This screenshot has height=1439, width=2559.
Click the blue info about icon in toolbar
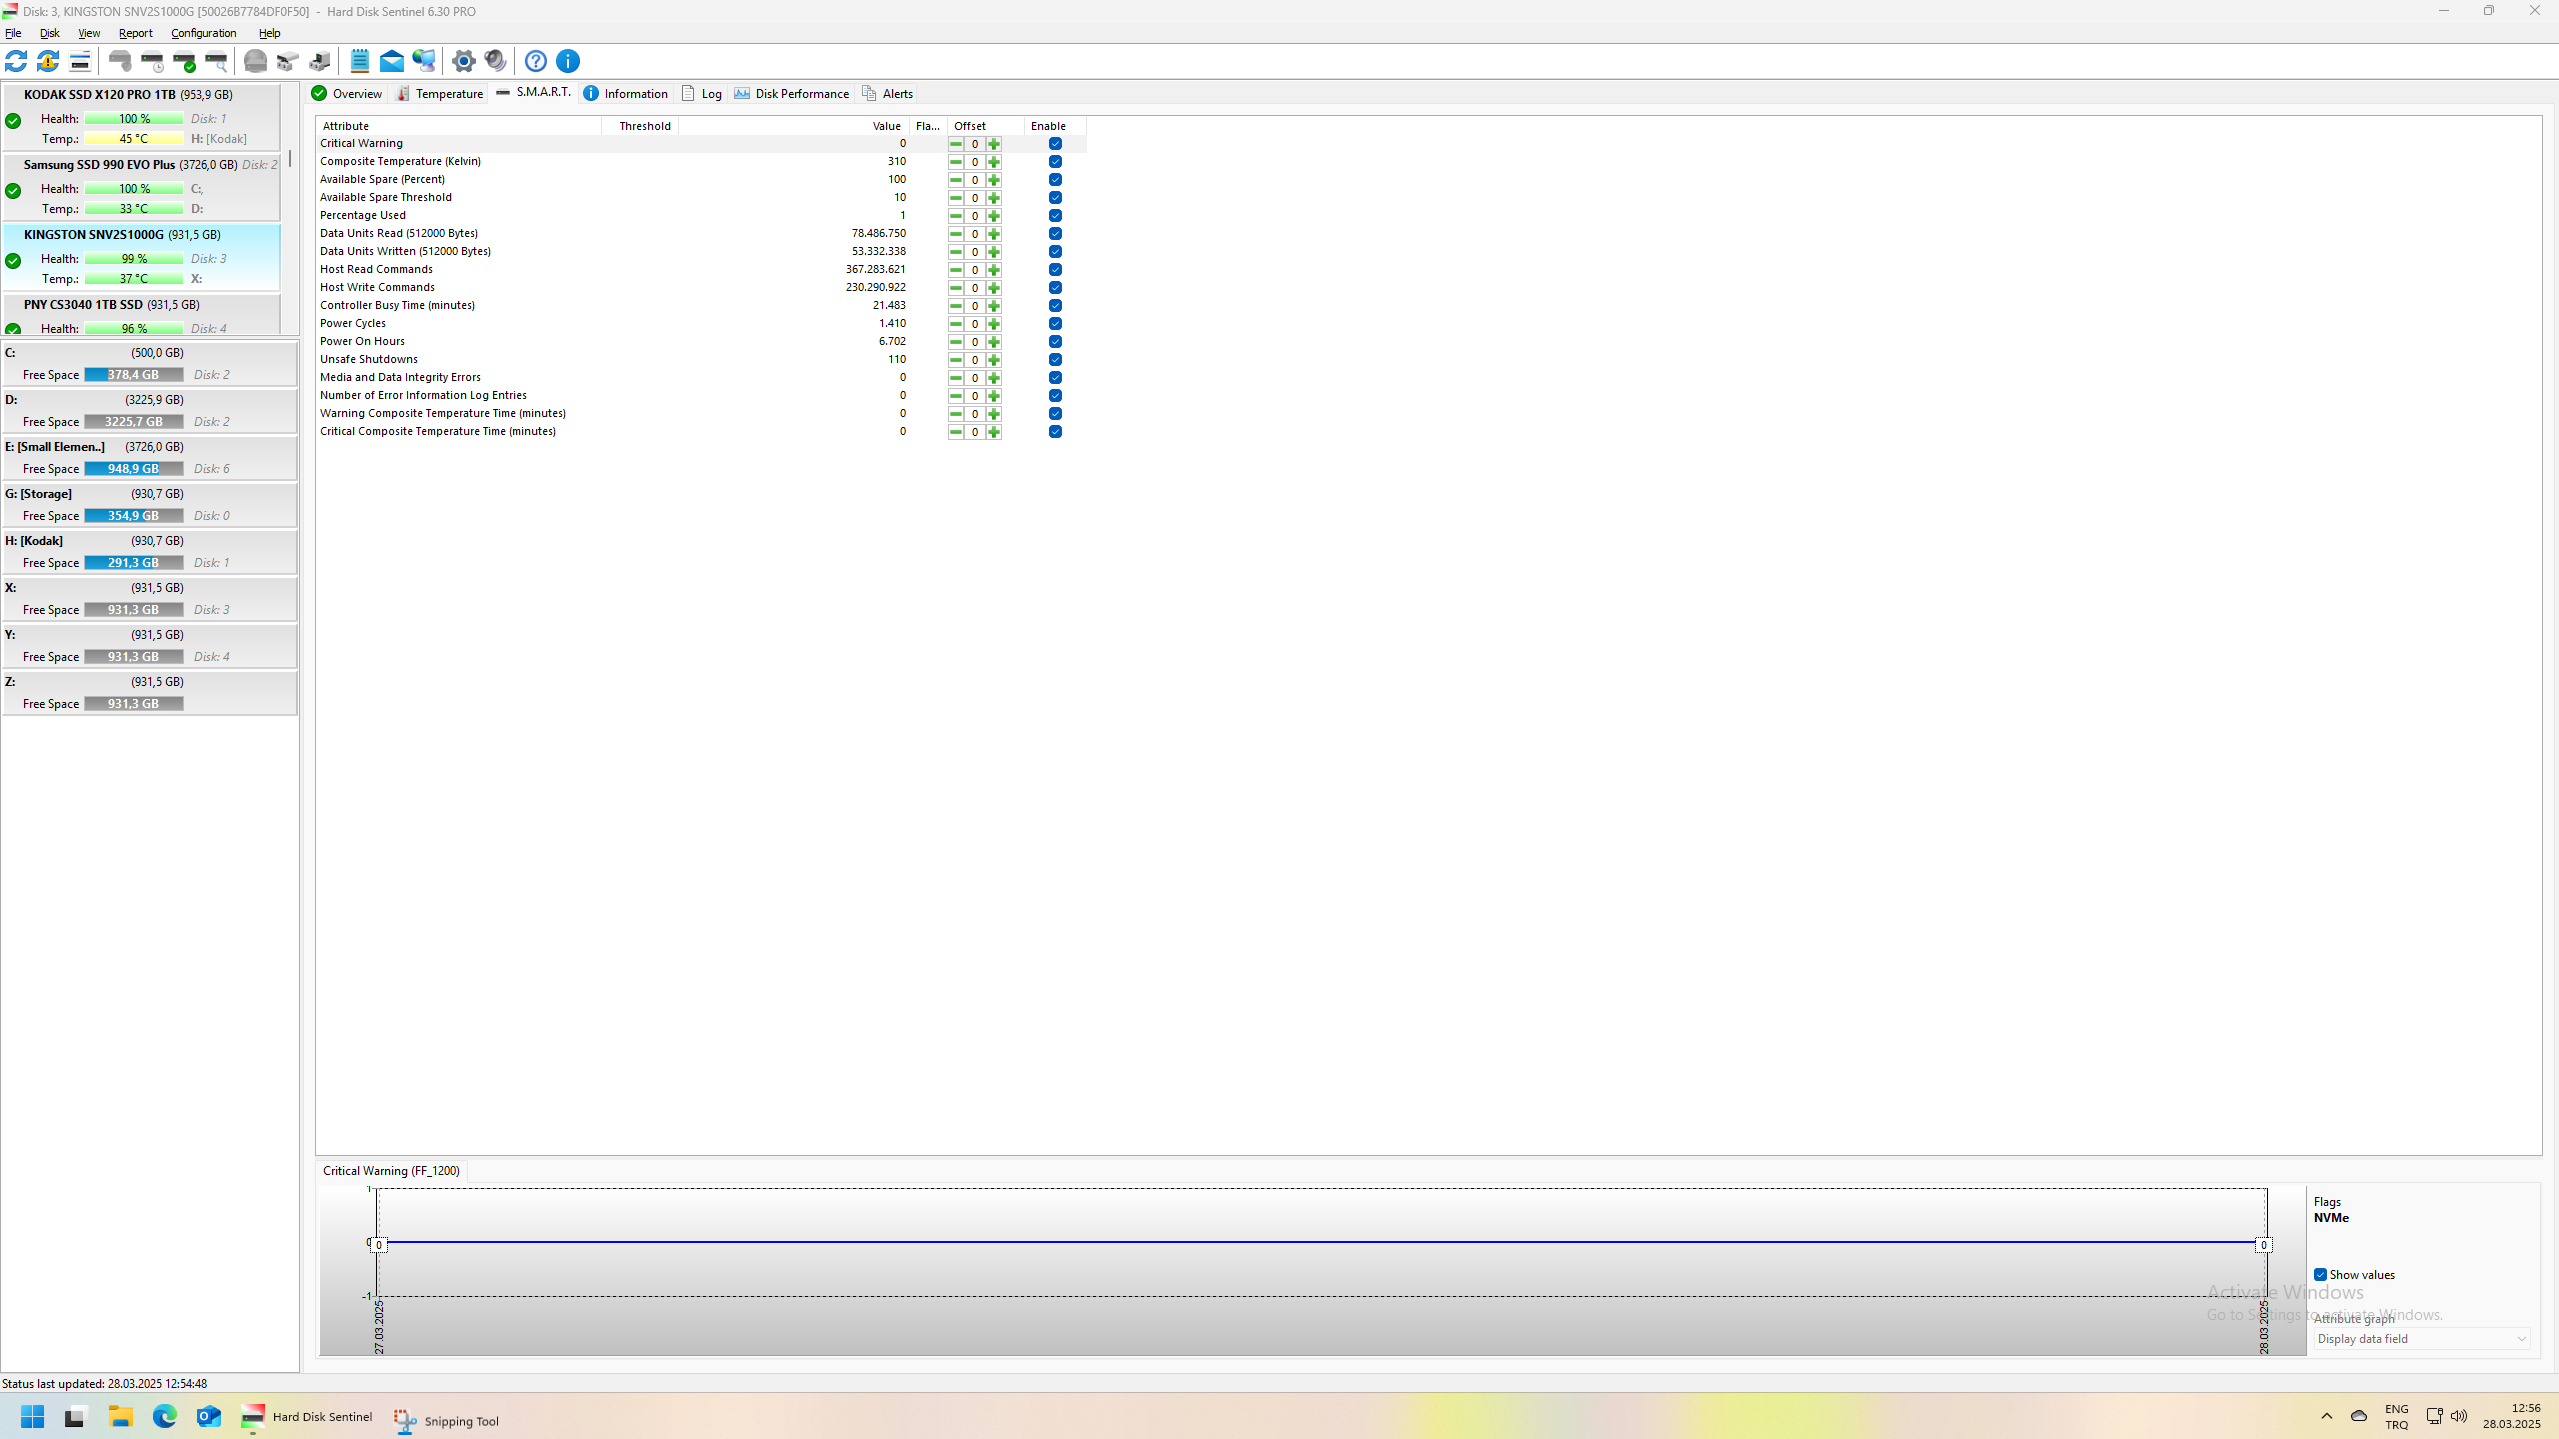coord(568,61)
